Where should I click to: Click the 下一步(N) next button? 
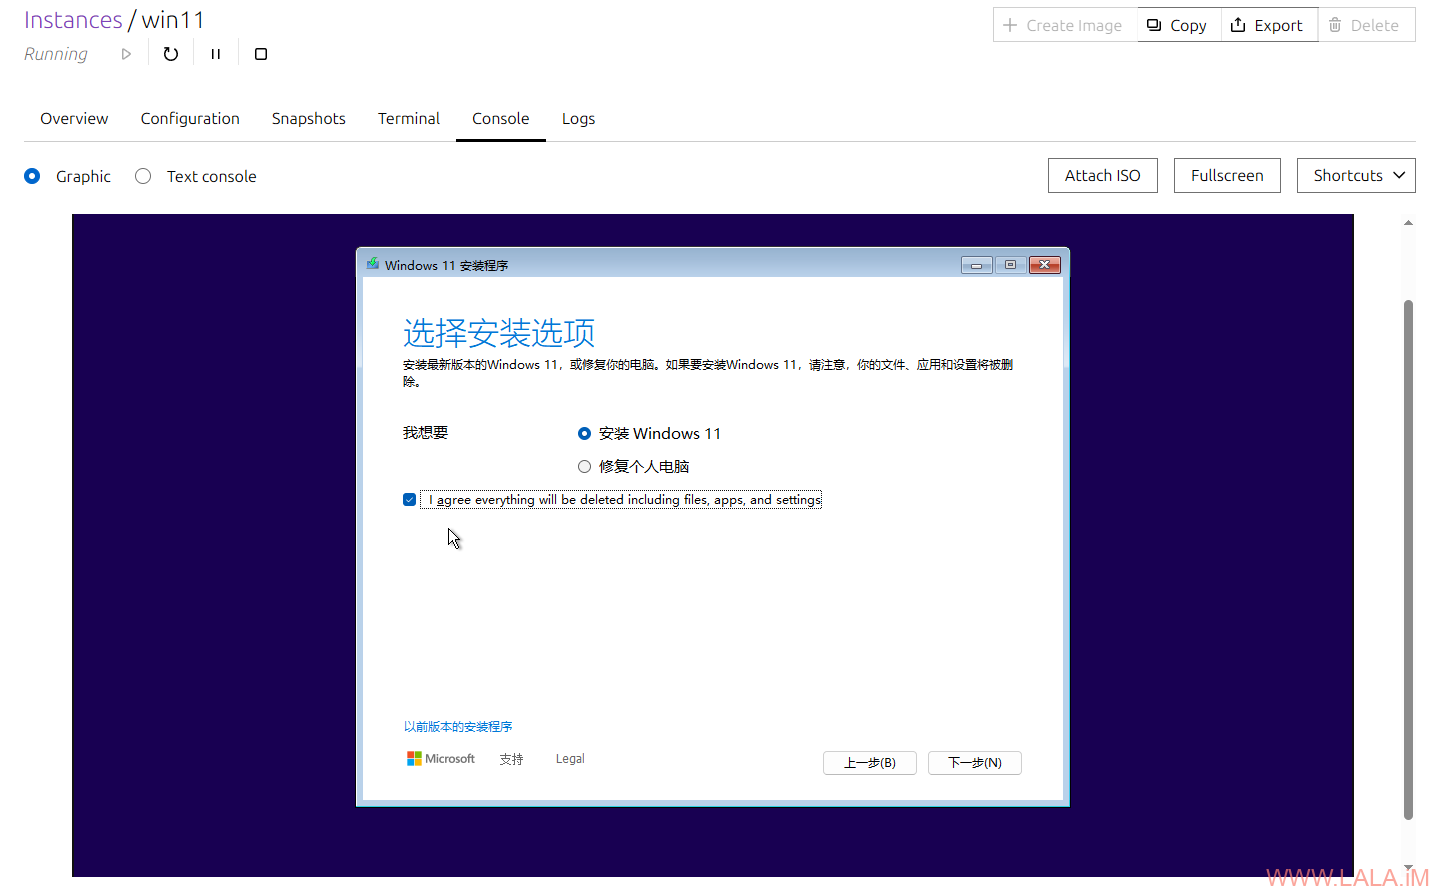[974, 763]
